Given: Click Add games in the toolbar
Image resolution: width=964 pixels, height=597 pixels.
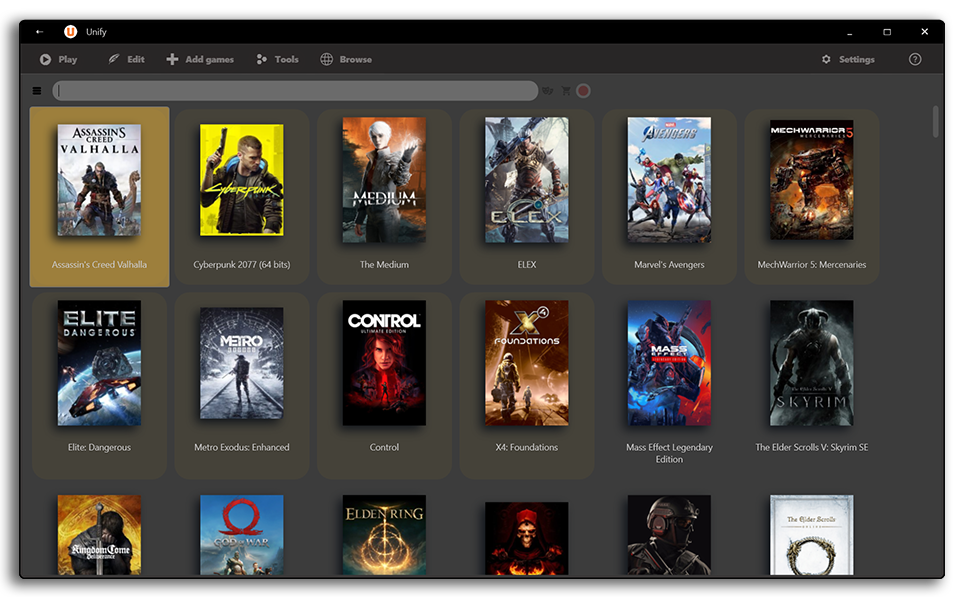Looking at the screenshot, I should click(200, 60).
